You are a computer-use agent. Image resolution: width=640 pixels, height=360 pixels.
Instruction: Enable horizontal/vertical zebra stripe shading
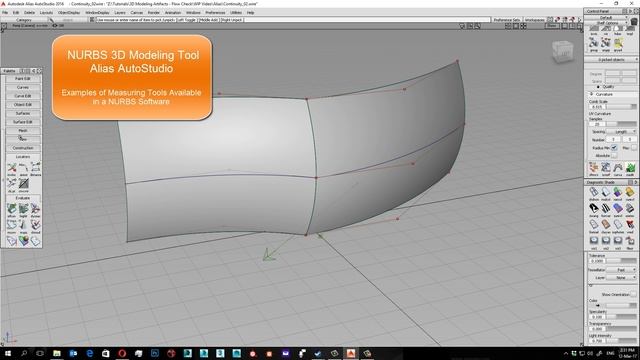(x=606, y=209)
